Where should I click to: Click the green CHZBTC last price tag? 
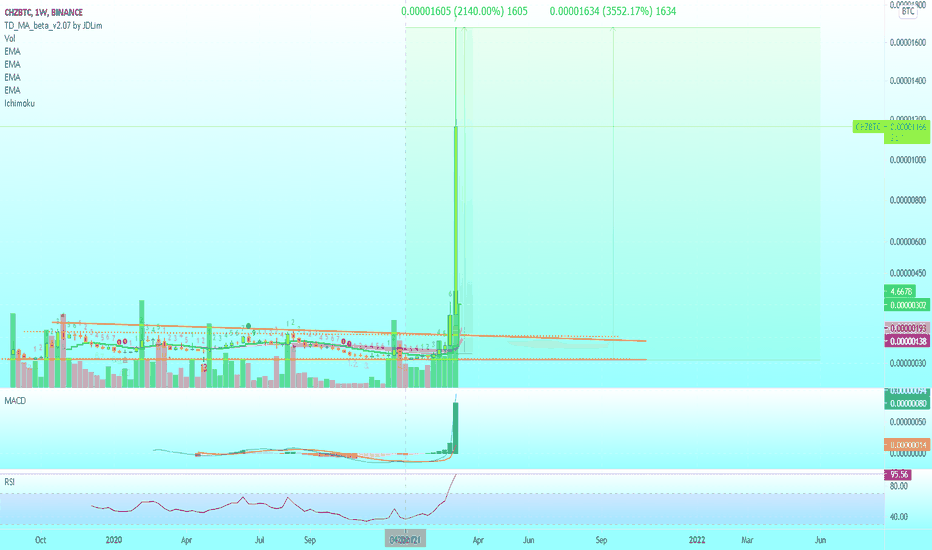891,131
